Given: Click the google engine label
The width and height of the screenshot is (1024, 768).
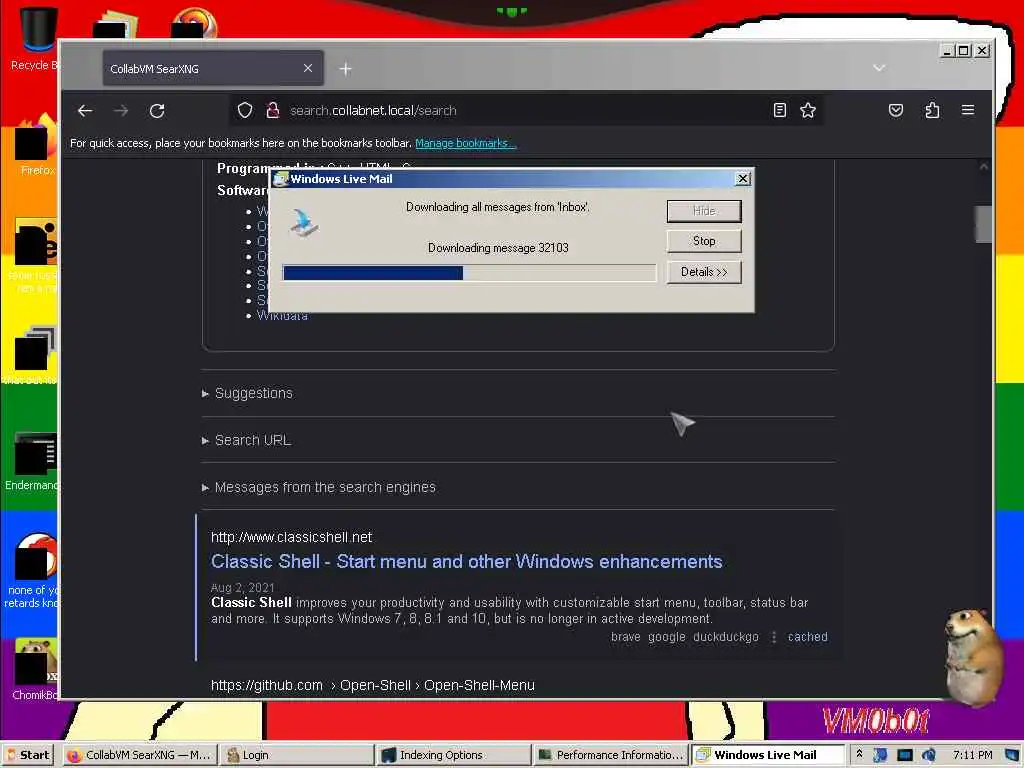Looking at the screenshot, I should click(x=667, y=637).
